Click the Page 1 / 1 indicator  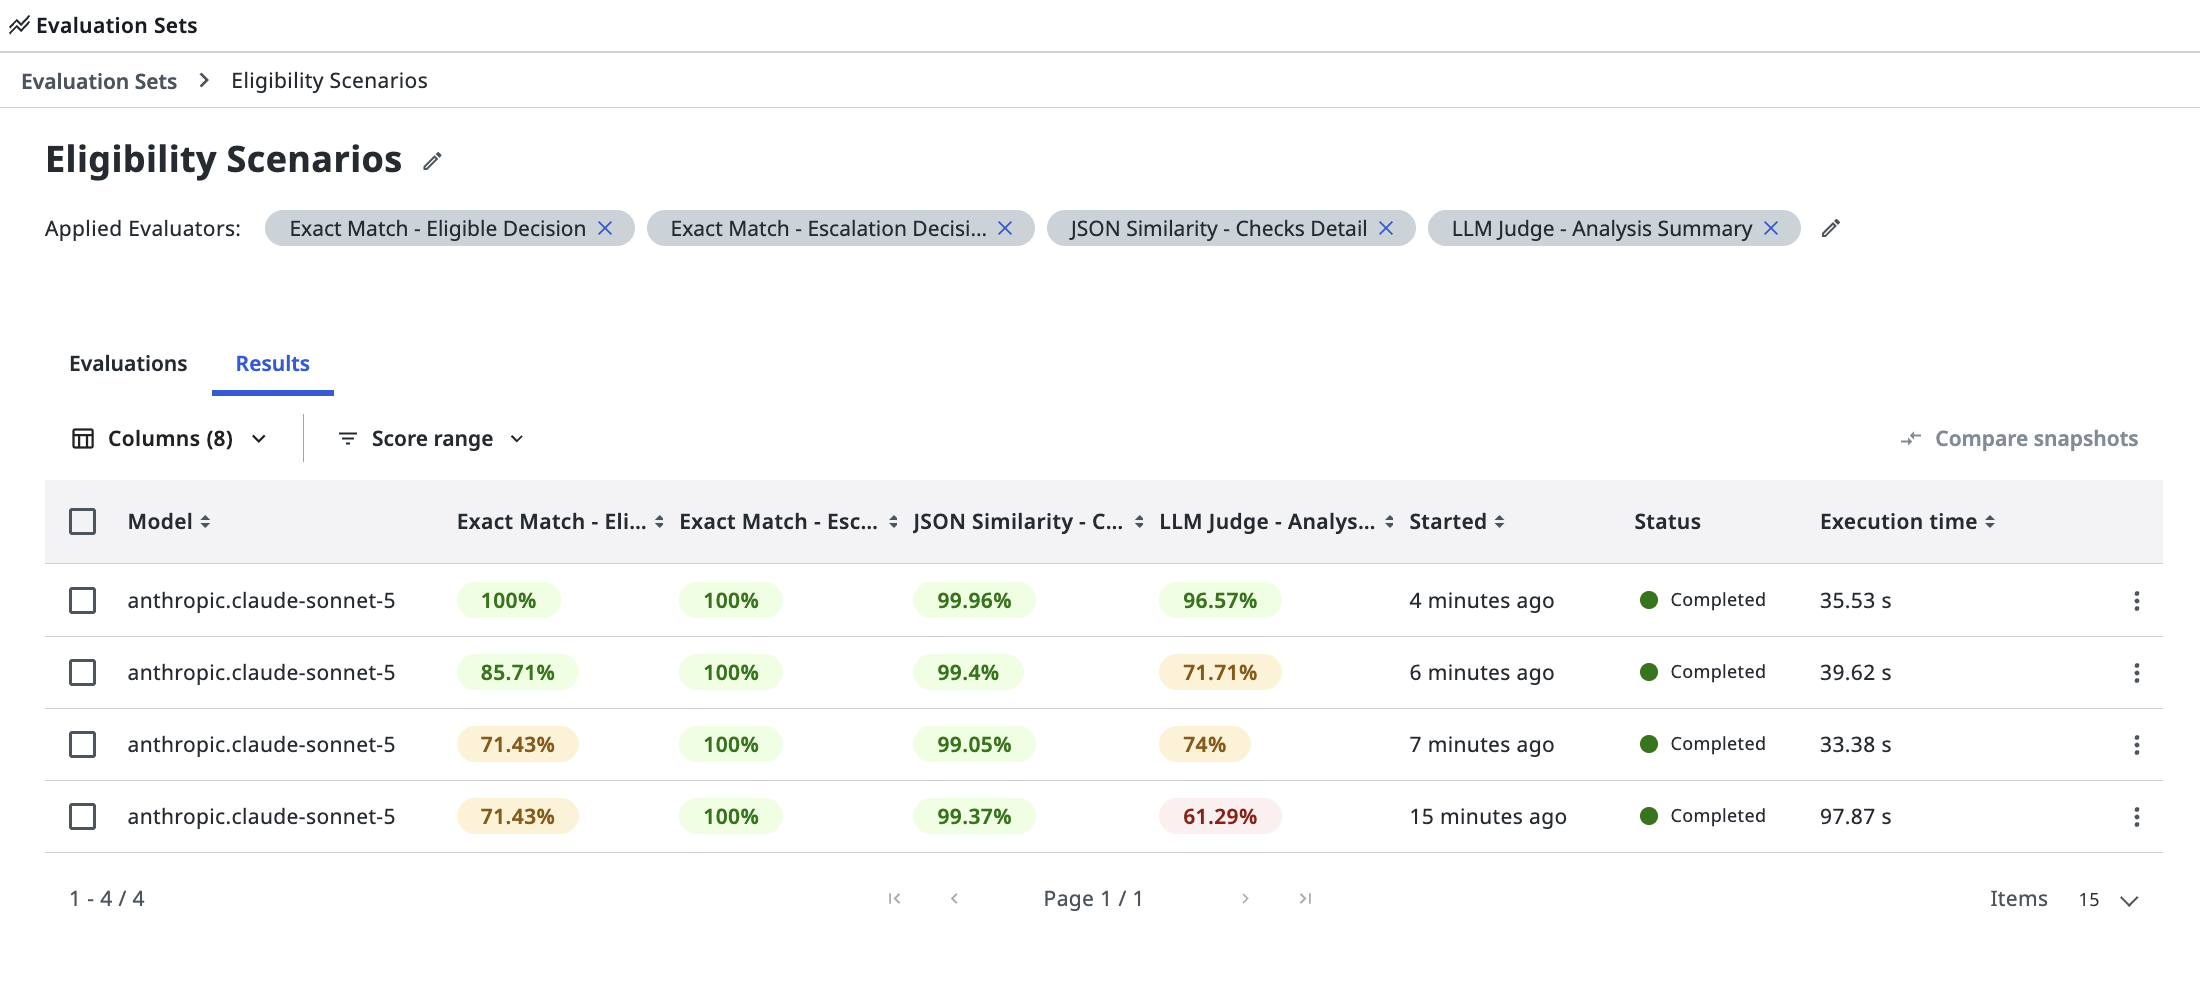coord(1093,898)
